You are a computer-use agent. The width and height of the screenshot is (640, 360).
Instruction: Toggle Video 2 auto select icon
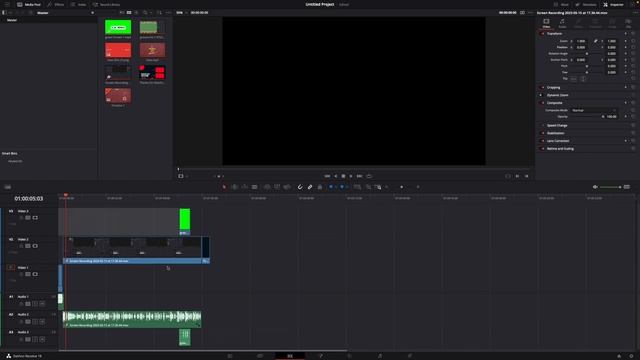[28, 246]
